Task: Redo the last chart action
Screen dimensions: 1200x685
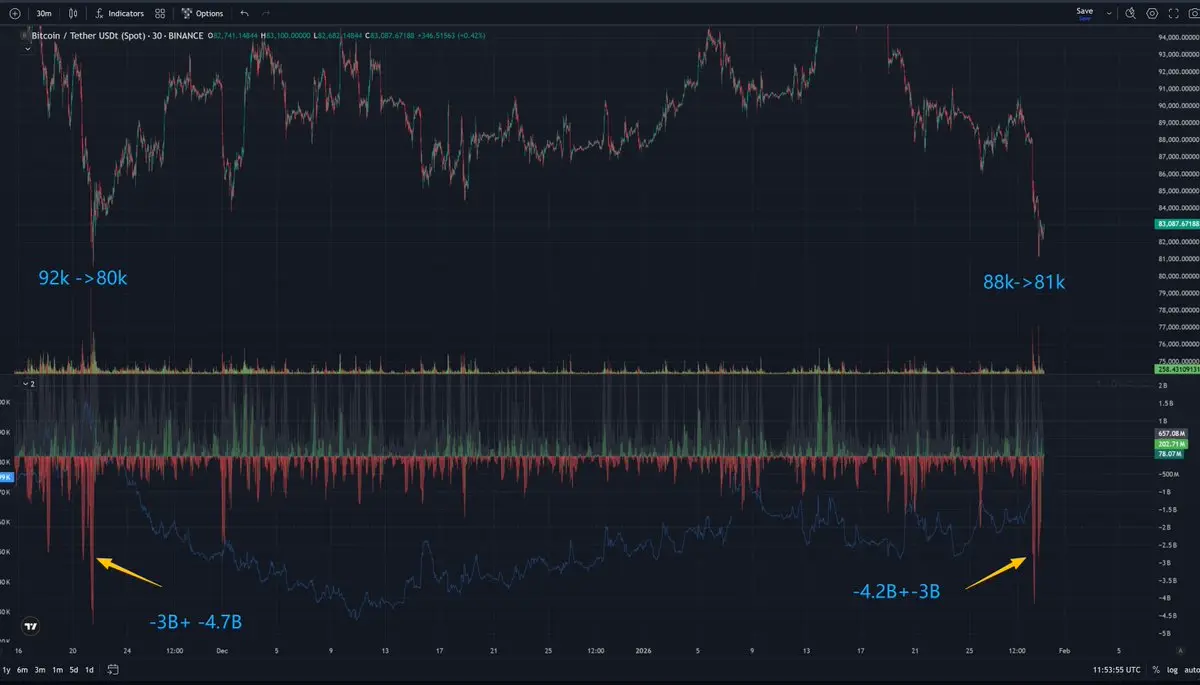Action: tap(265, 13)
